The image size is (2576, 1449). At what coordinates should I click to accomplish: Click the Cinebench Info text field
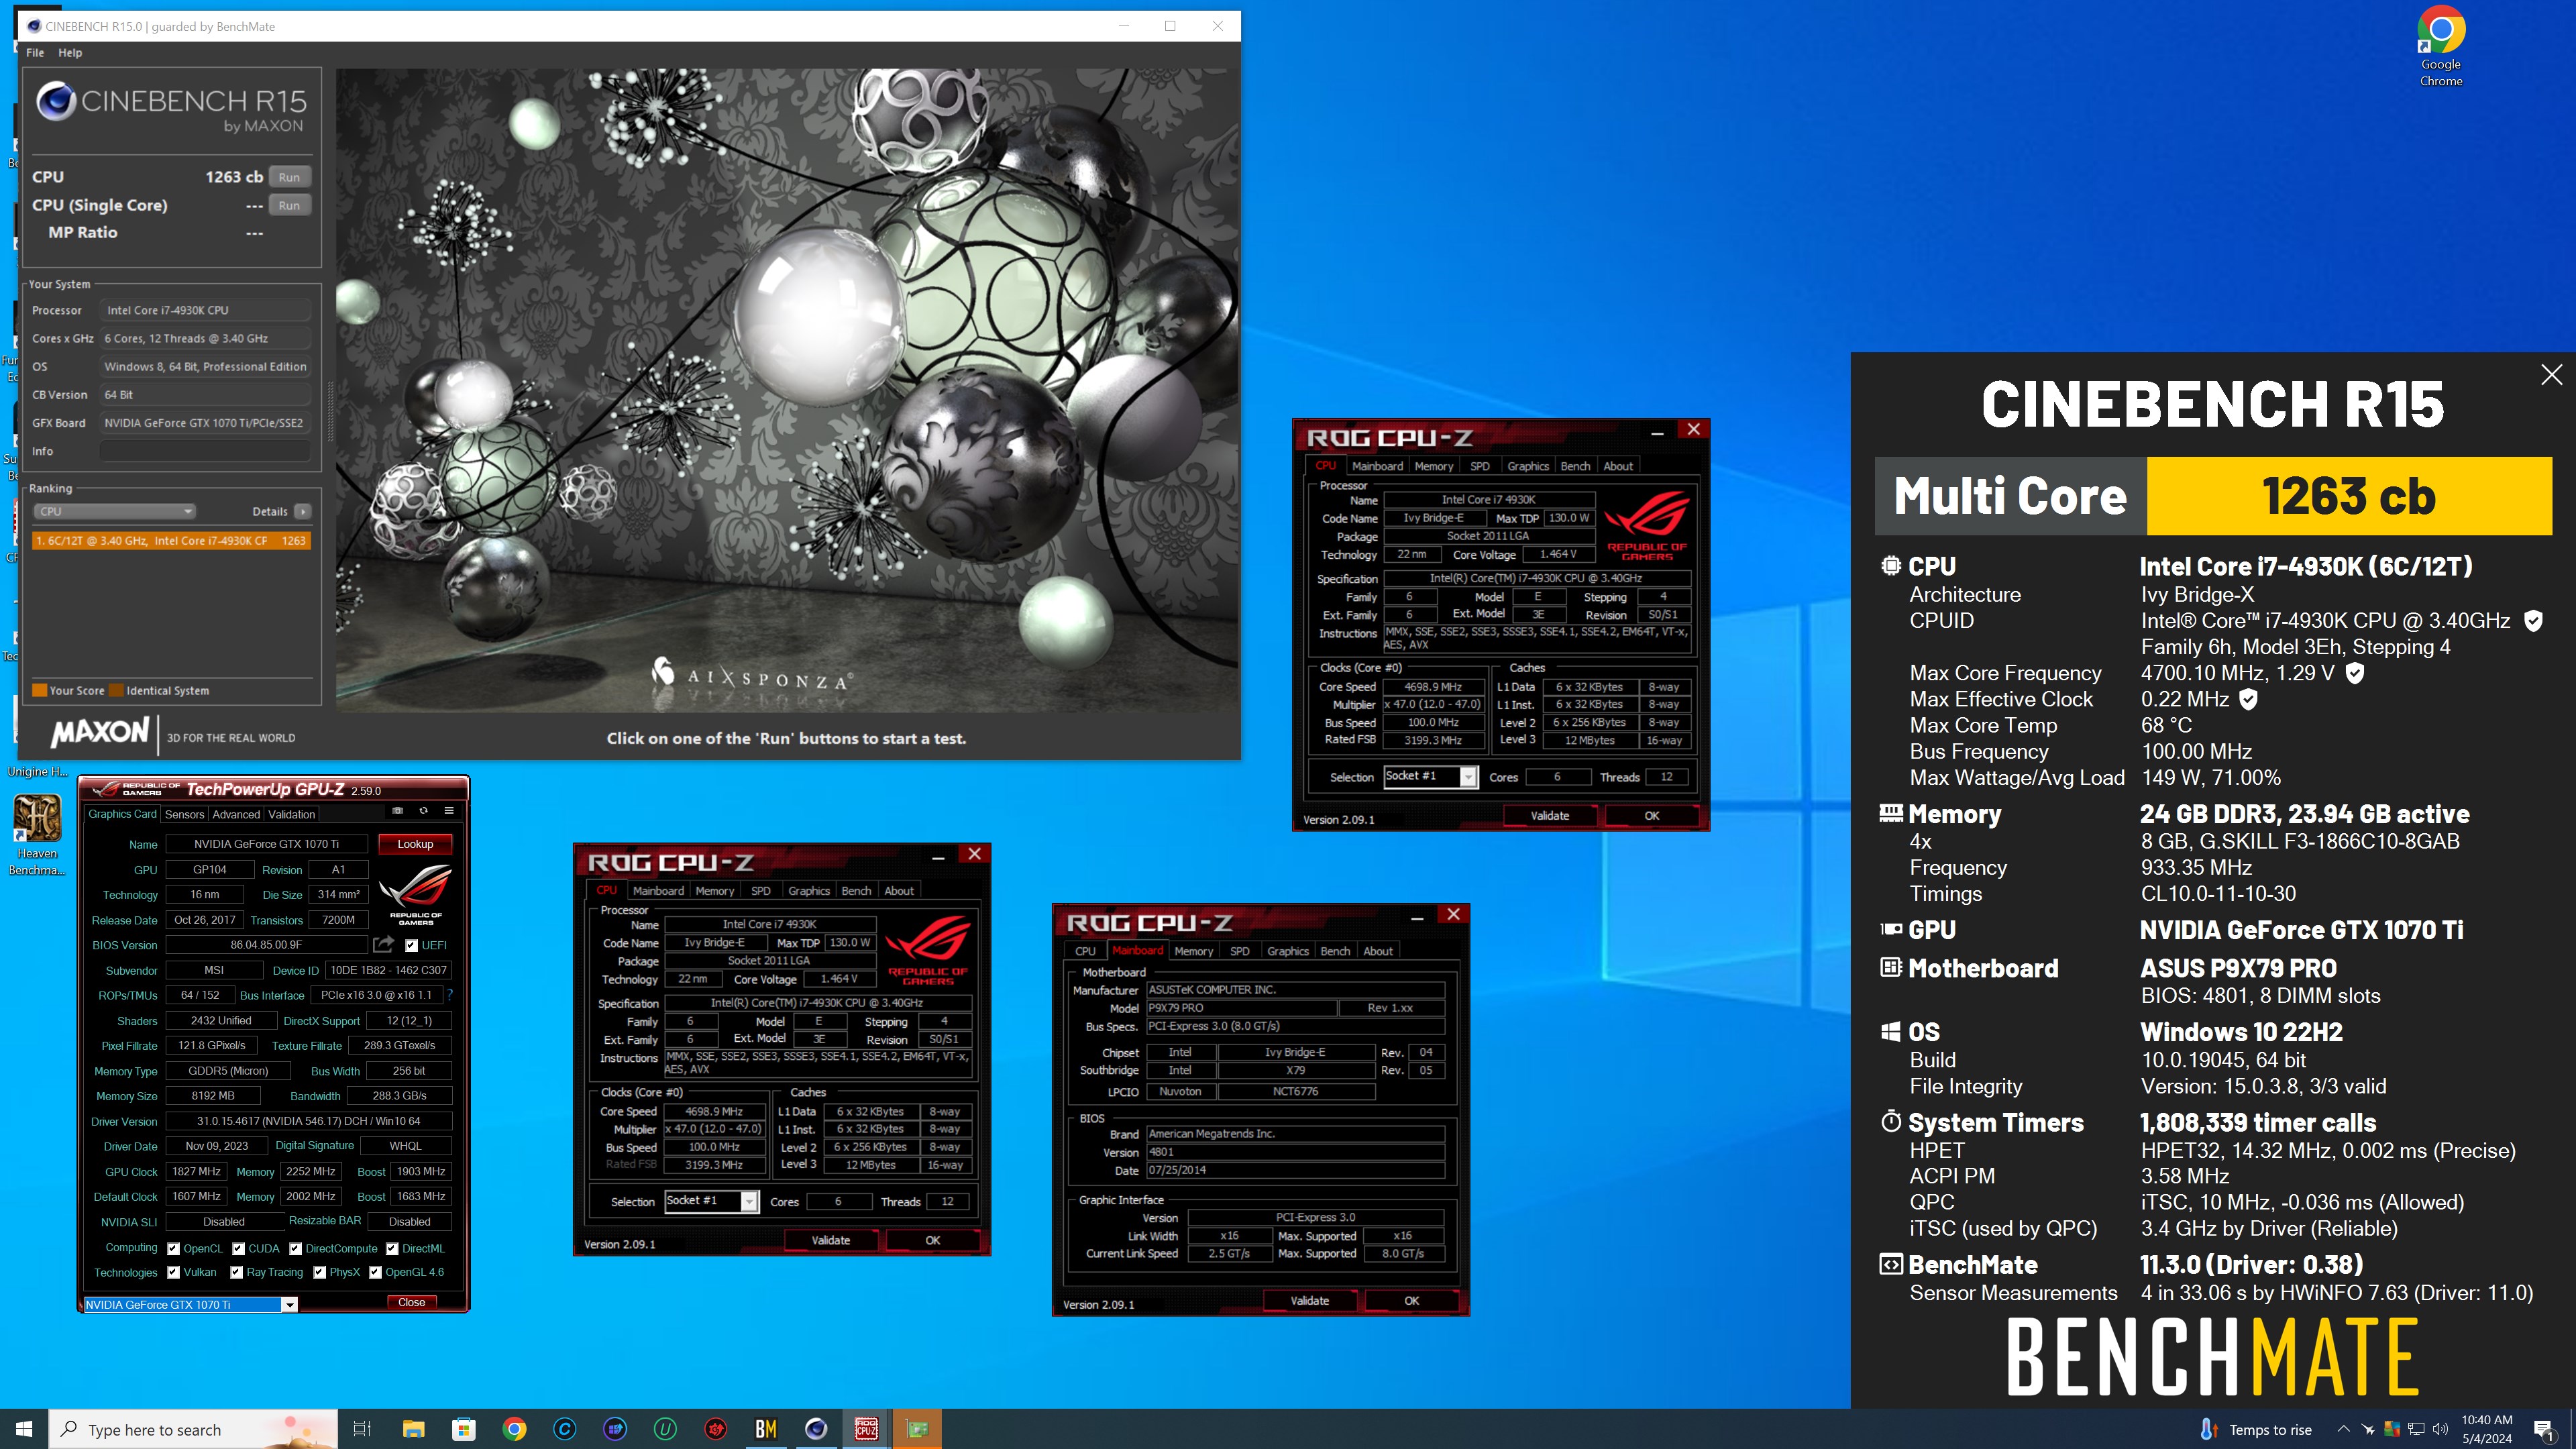(205, 451)
